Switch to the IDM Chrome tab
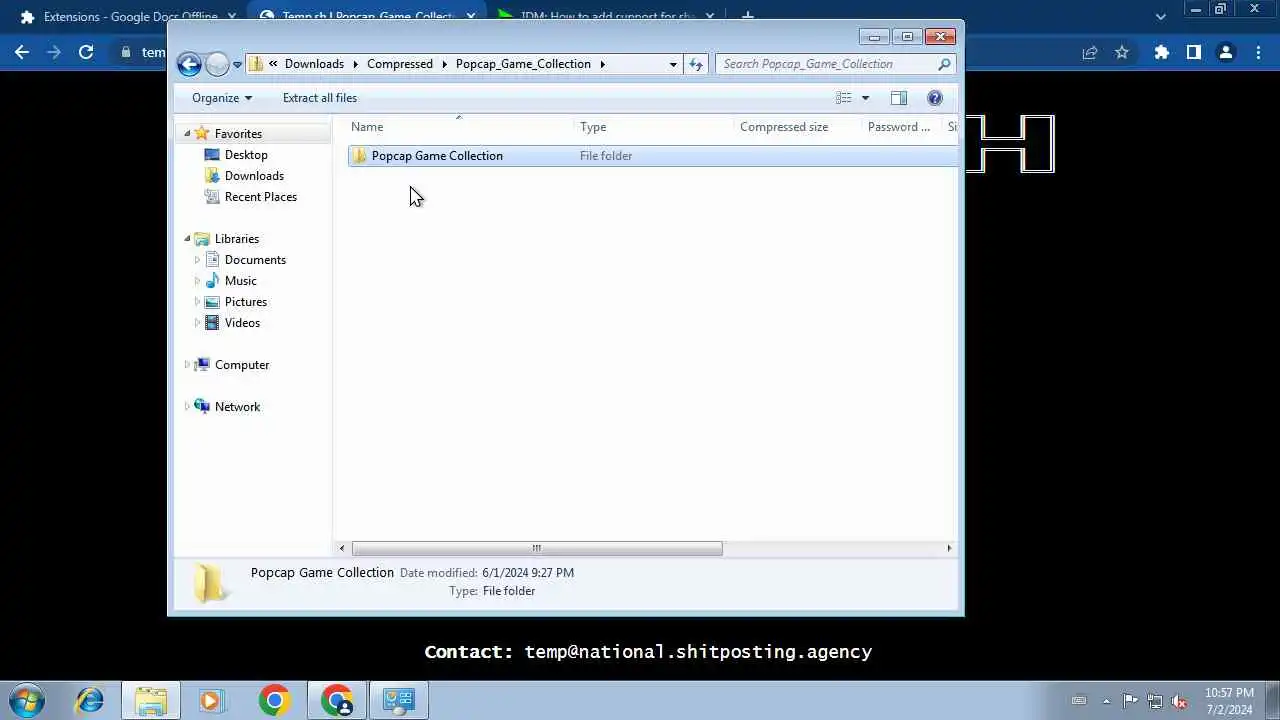 pyautogui.click(x=606, y=17)
